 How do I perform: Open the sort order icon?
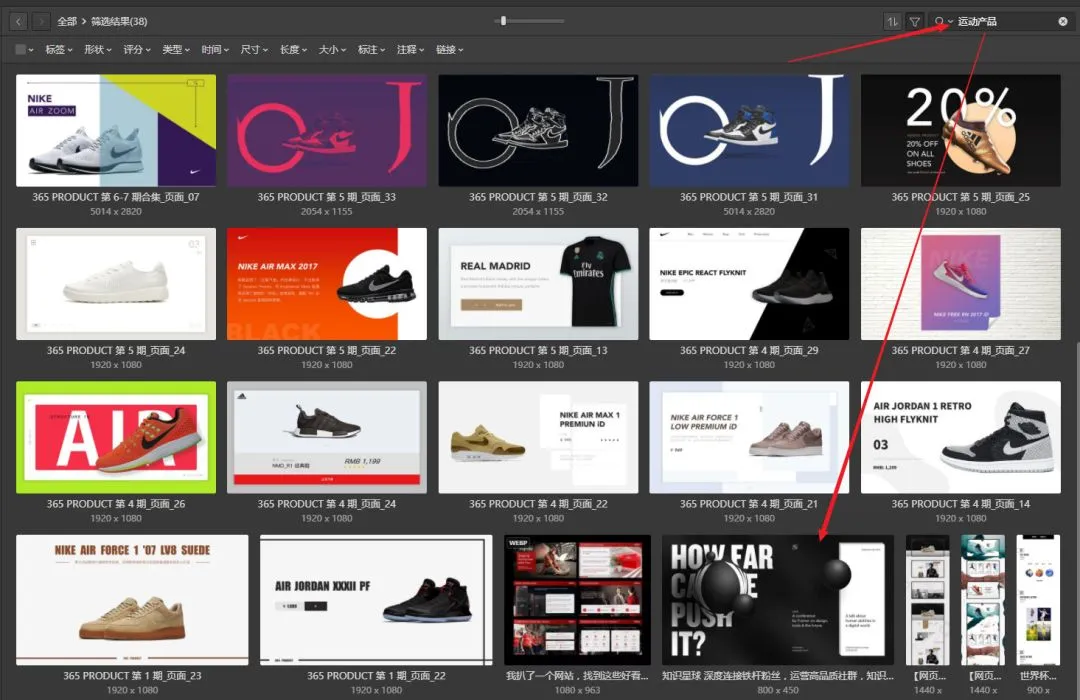[x=893, y=21]
